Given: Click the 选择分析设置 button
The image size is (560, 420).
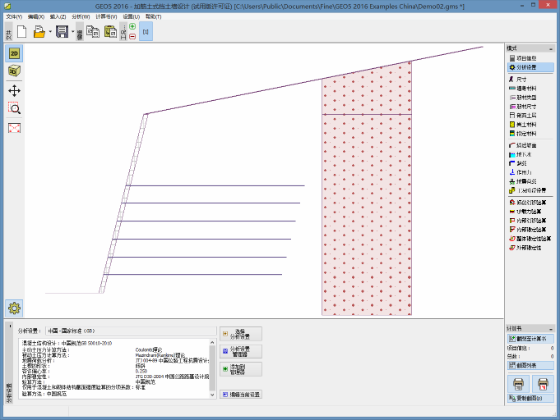Looking at the screenshot, I should [241, 334].
